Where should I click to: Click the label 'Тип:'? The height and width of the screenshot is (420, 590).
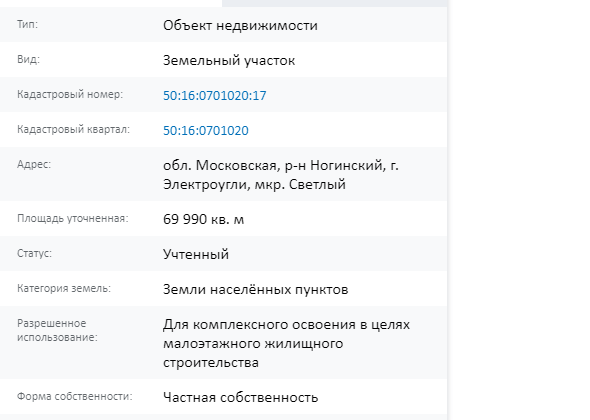pos(27,24)
